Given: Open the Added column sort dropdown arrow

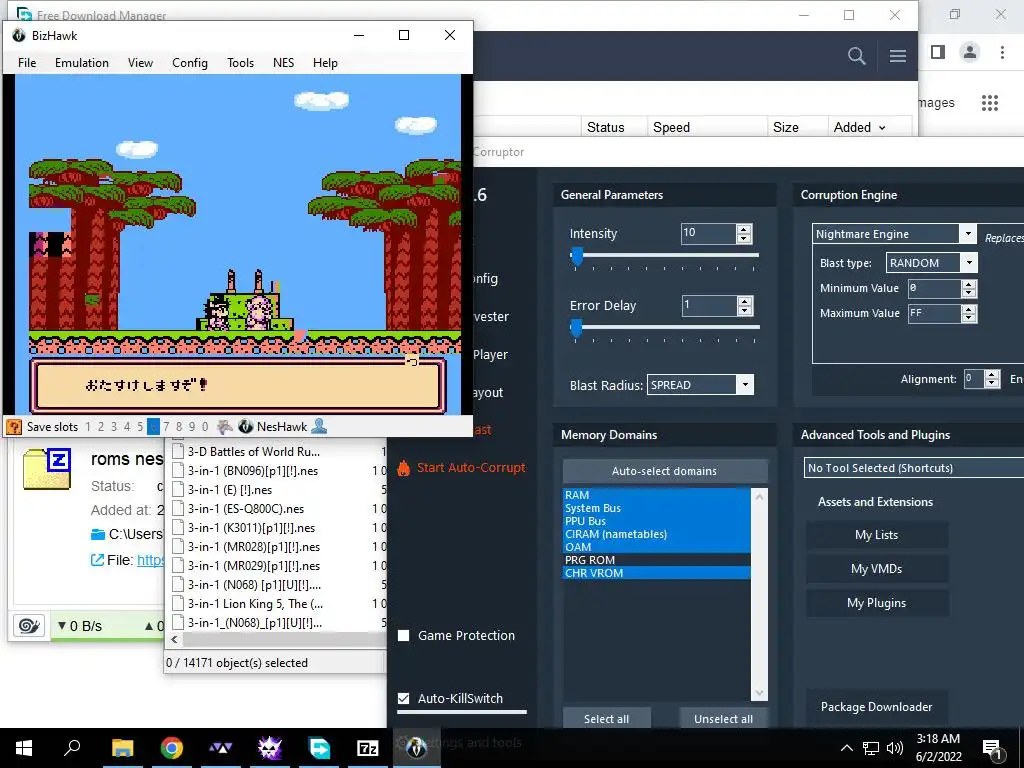Looking at the screenshot, I should (882, 128).
